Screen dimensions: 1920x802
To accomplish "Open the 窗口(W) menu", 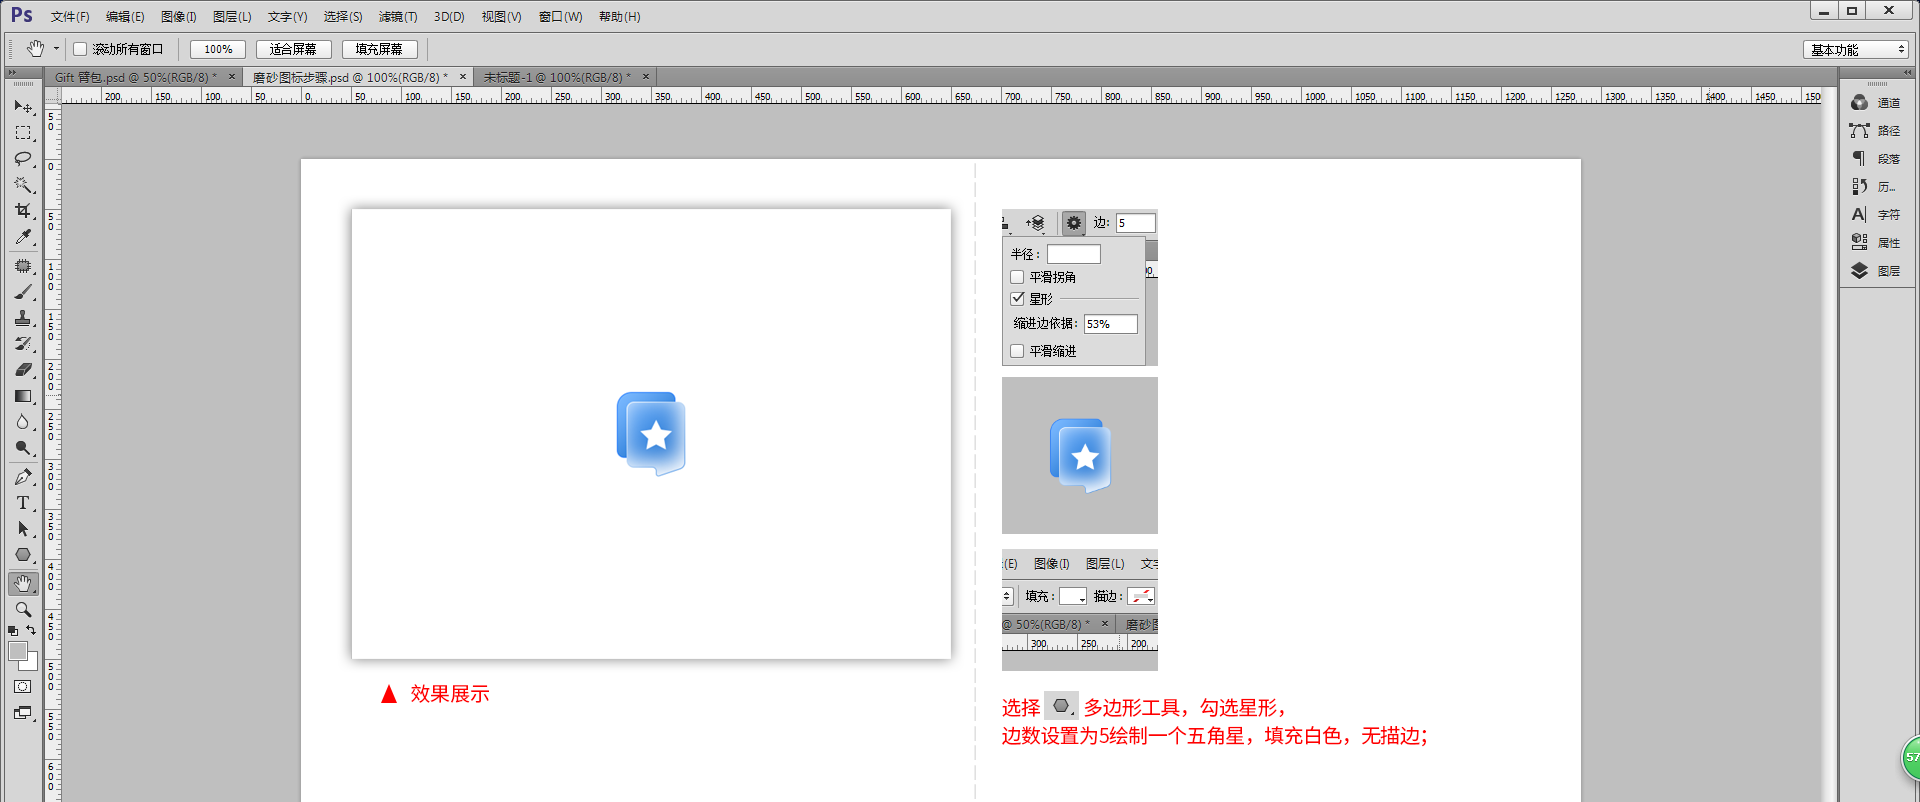I will click(x=560, y=17).
